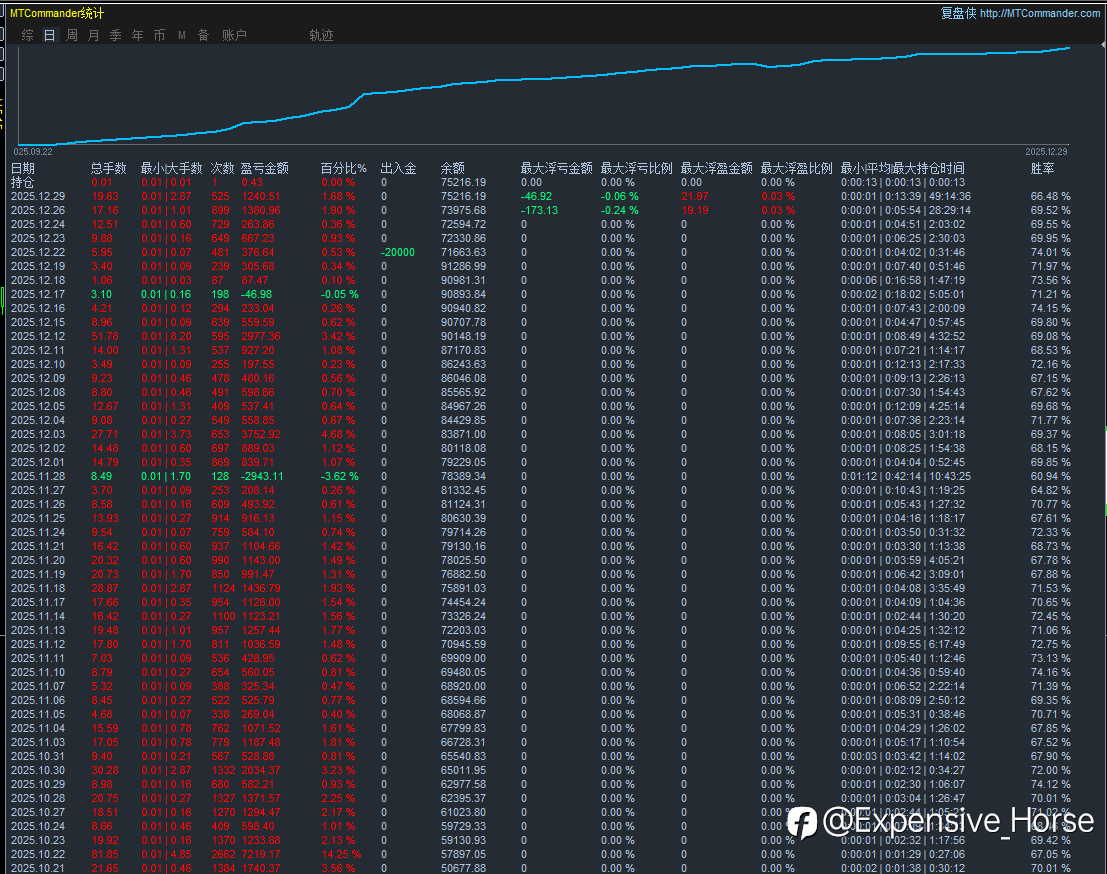1107x874 pixels.
Task: Switch to the 币 currency tab
Action: 159,35
